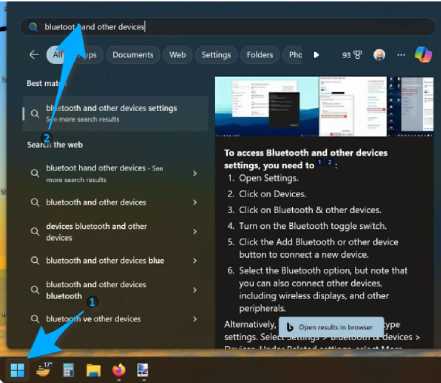
Task: Switch to the Web filter tab
Action: [178, 55]
